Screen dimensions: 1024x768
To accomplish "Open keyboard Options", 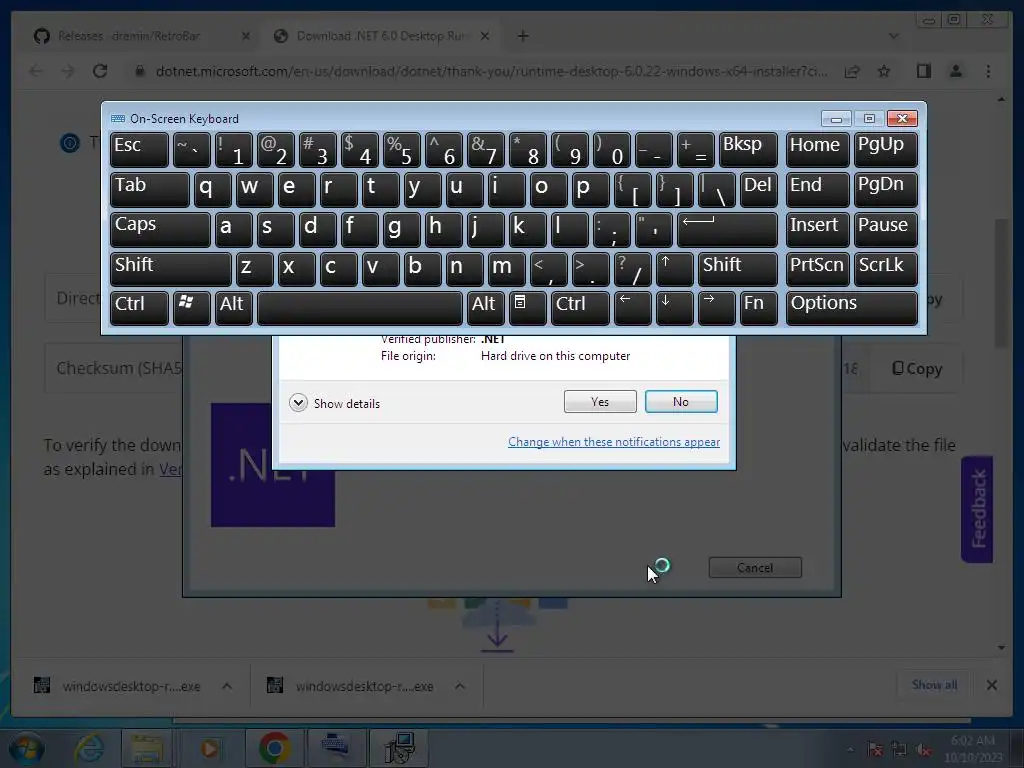I will [852, 308].
